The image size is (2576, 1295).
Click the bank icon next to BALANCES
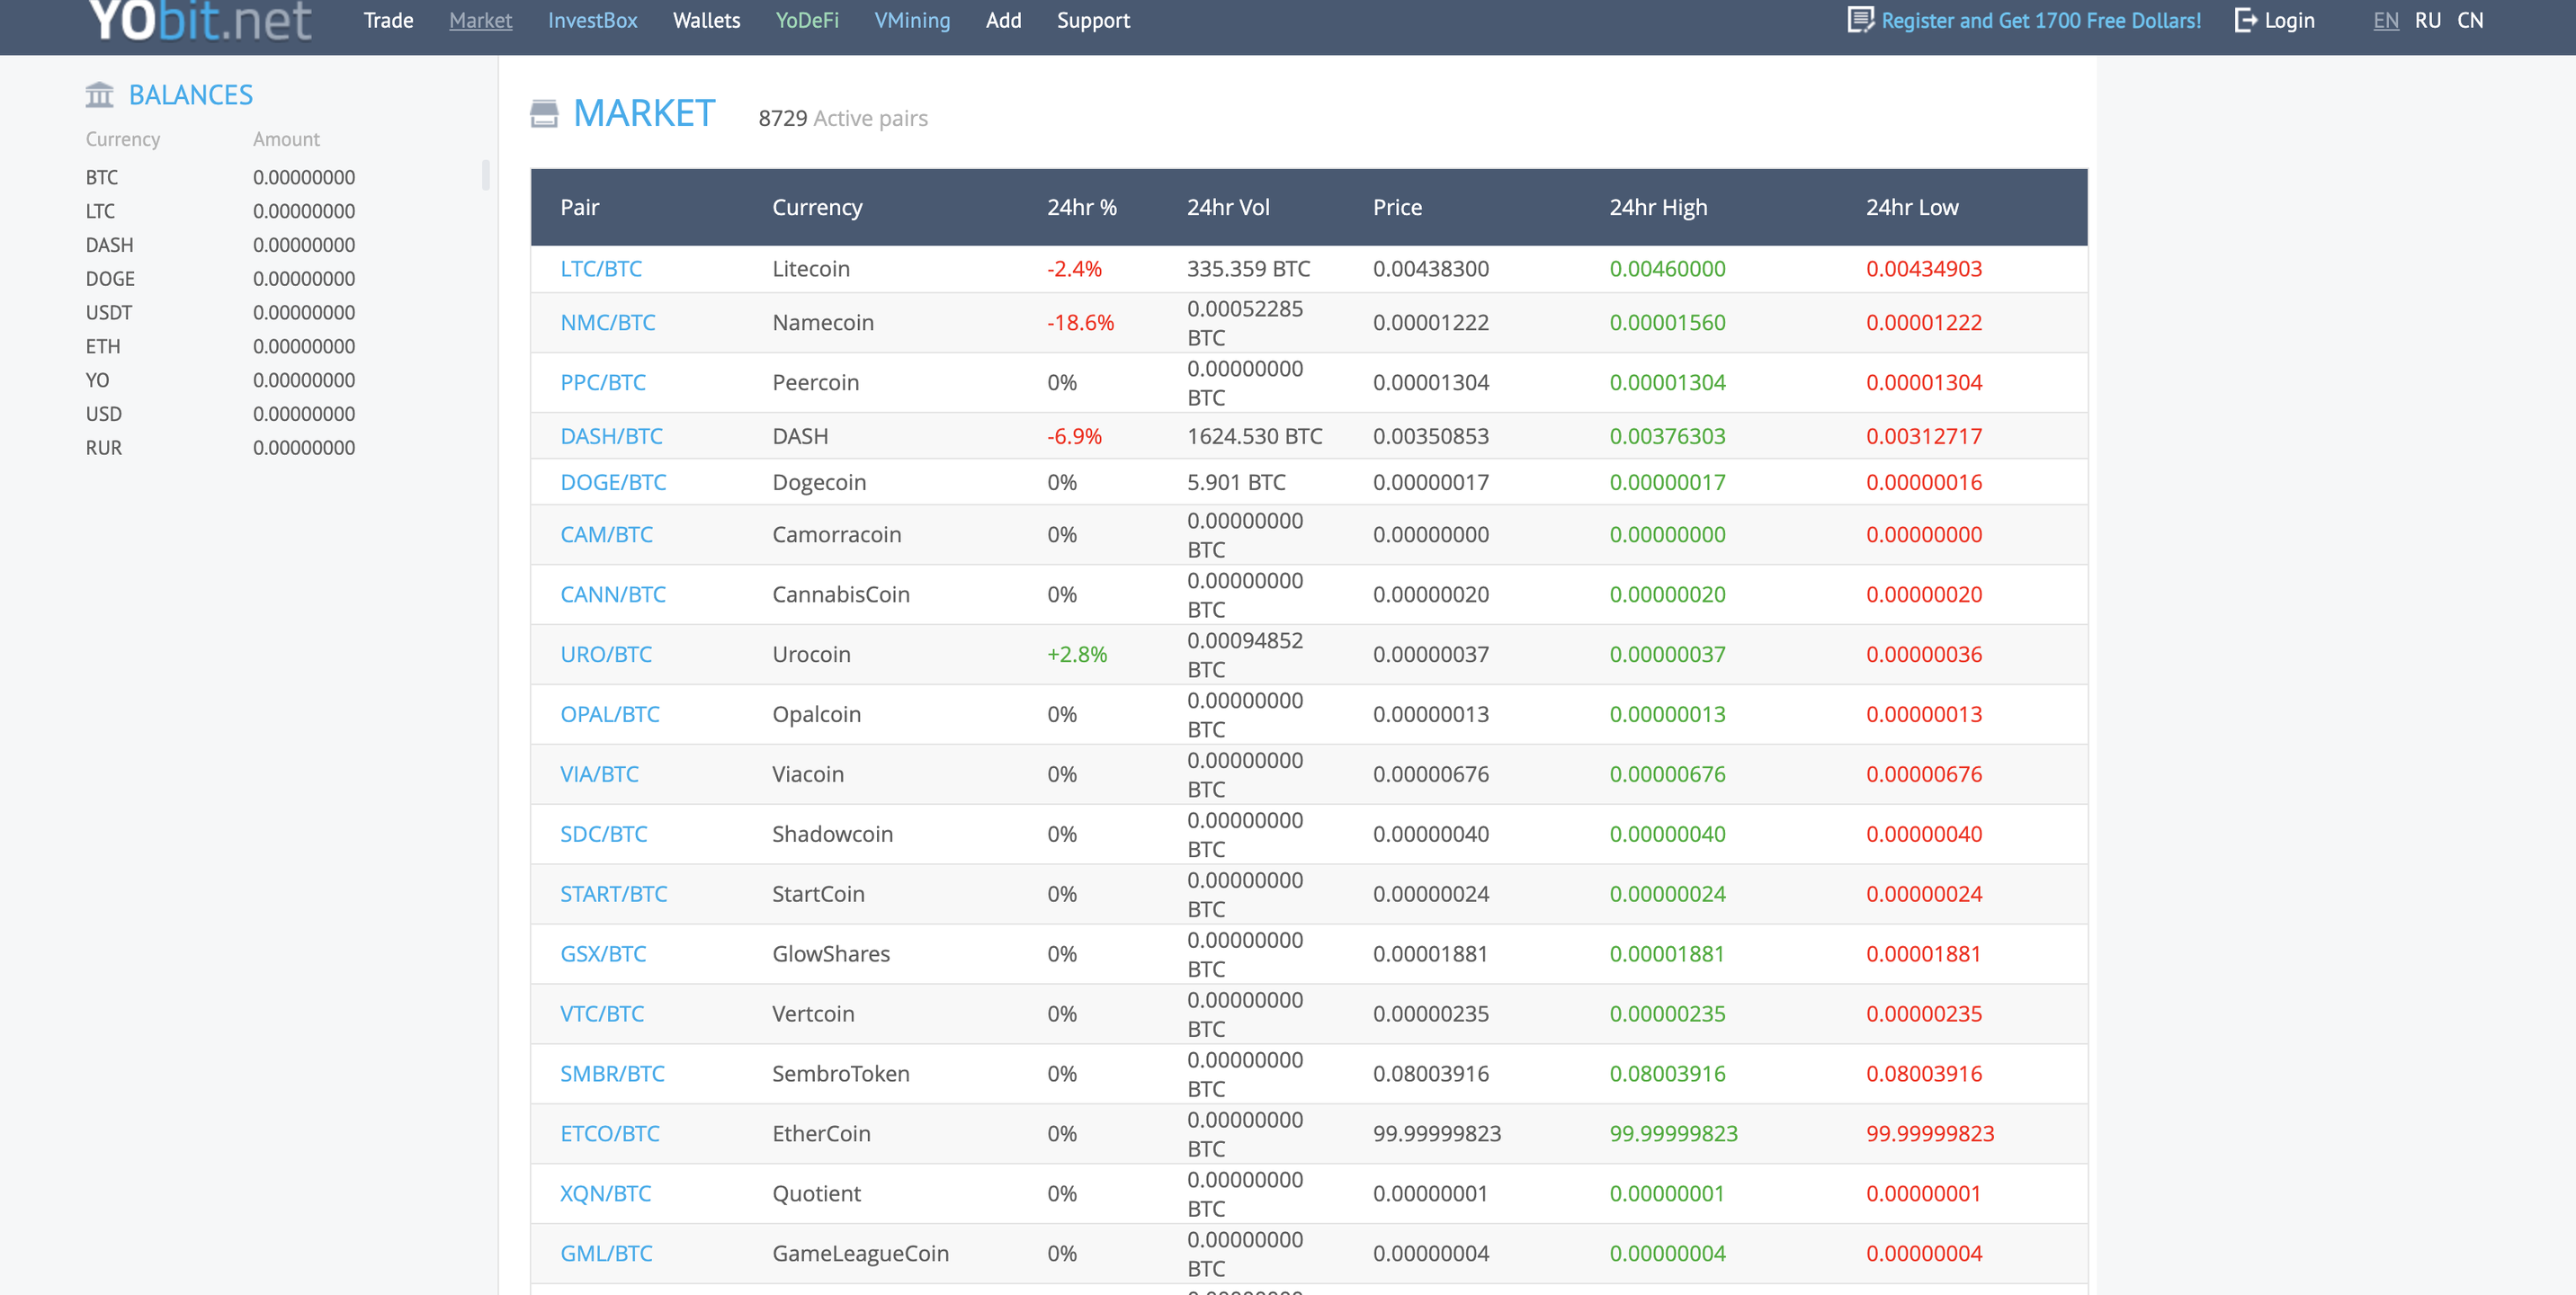coord(100,94)
